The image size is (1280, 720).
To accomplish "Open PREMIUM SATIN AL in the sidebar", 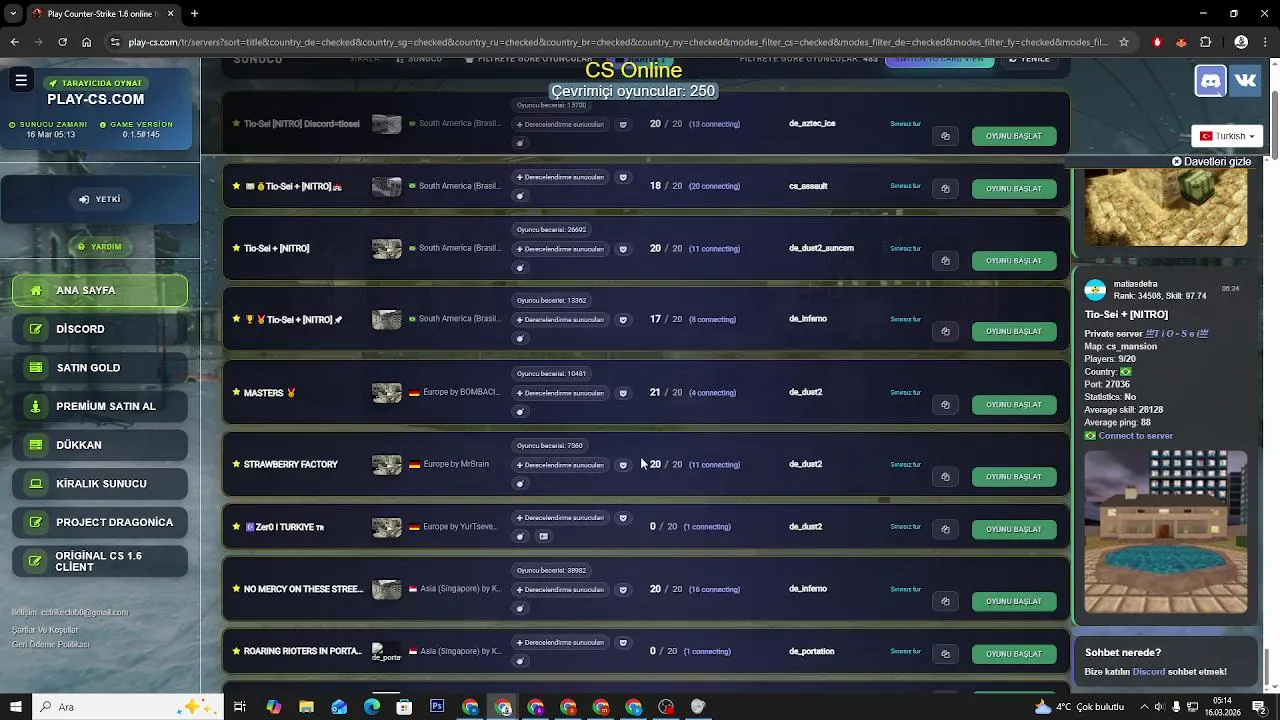I will pyautogui.click(x=100, y=406).
